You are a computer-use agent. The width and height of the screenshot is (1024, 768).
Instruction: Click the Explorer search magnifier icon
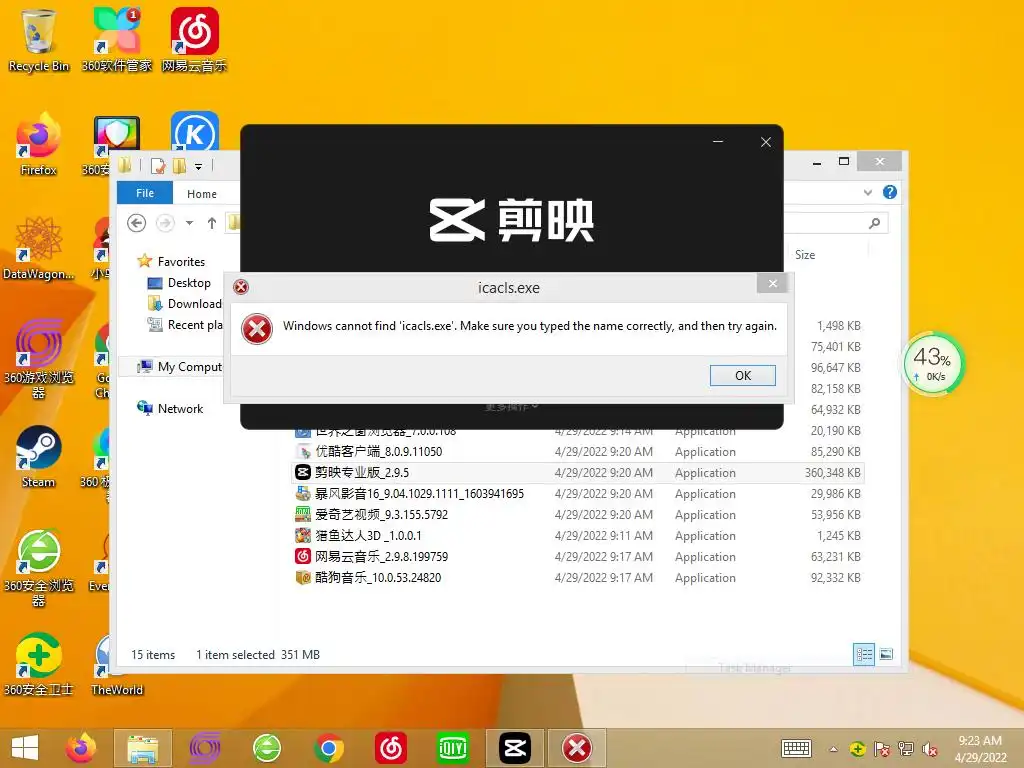tap(874, 223)
